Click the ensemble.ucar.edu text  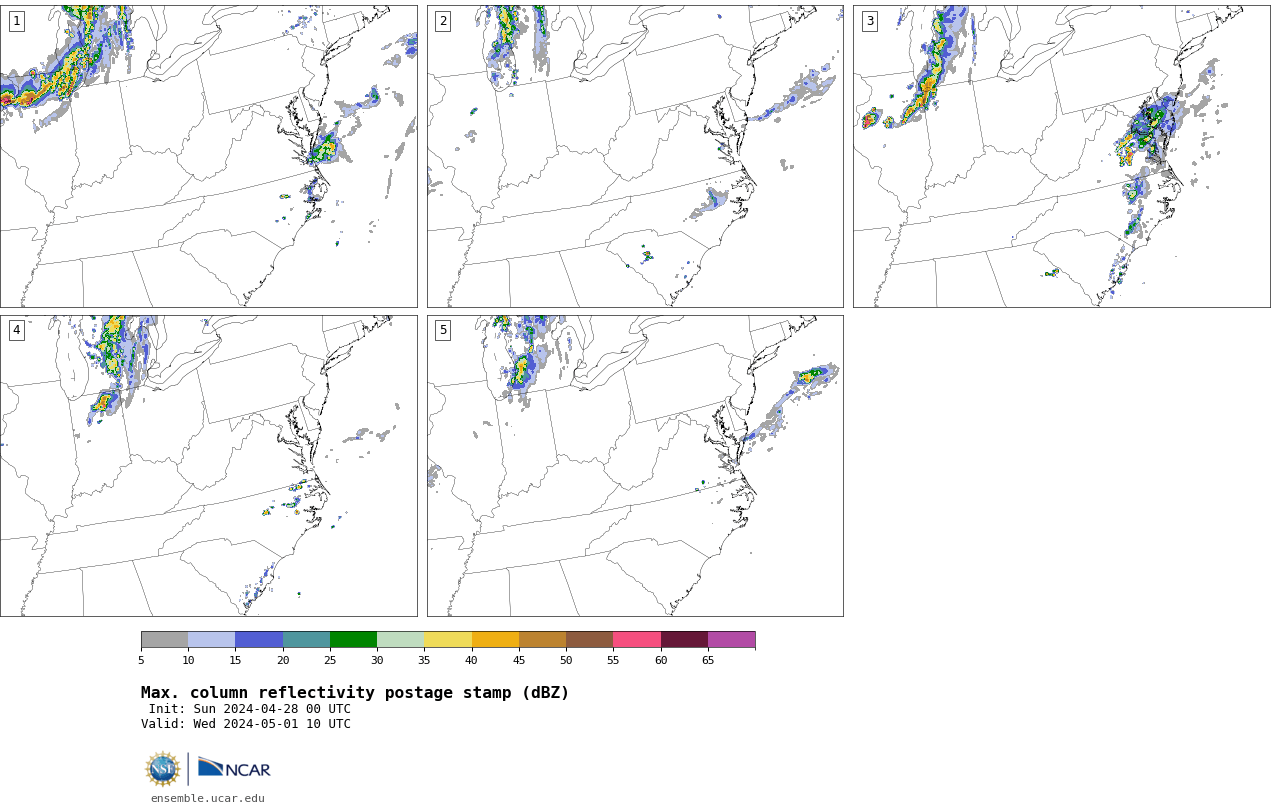208,798
